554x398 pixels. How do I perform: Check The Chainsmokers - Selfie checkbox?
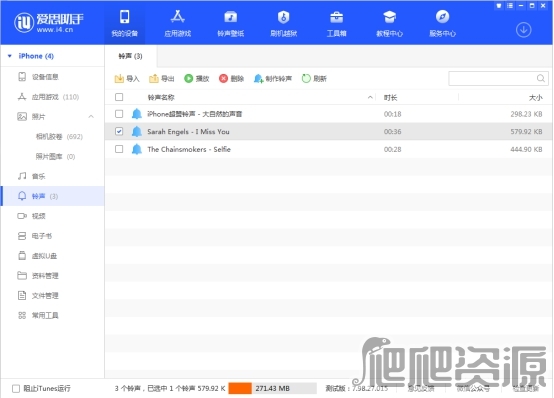119,149
